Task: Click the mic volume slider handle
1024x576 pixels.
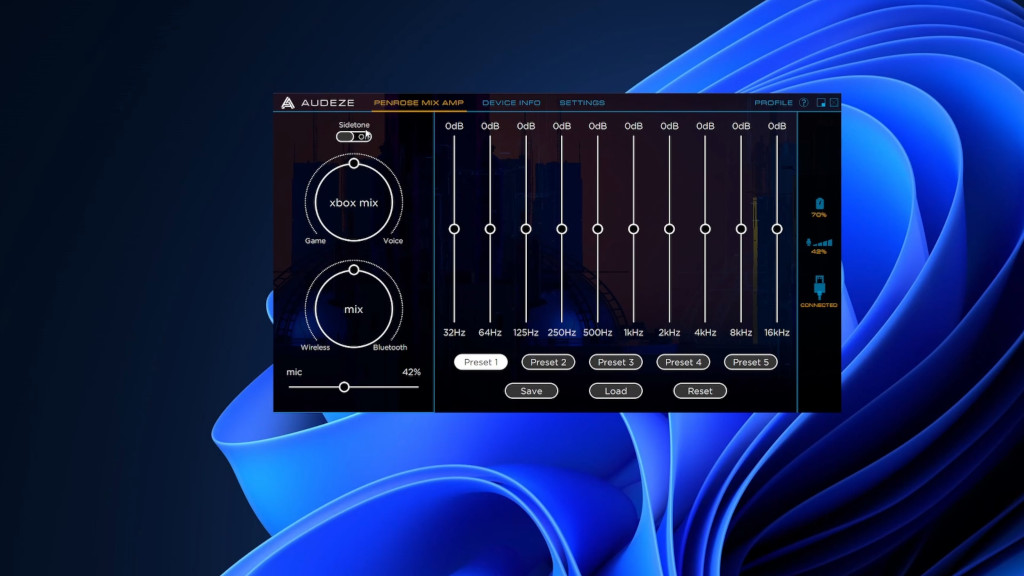Action: (344, 387)
